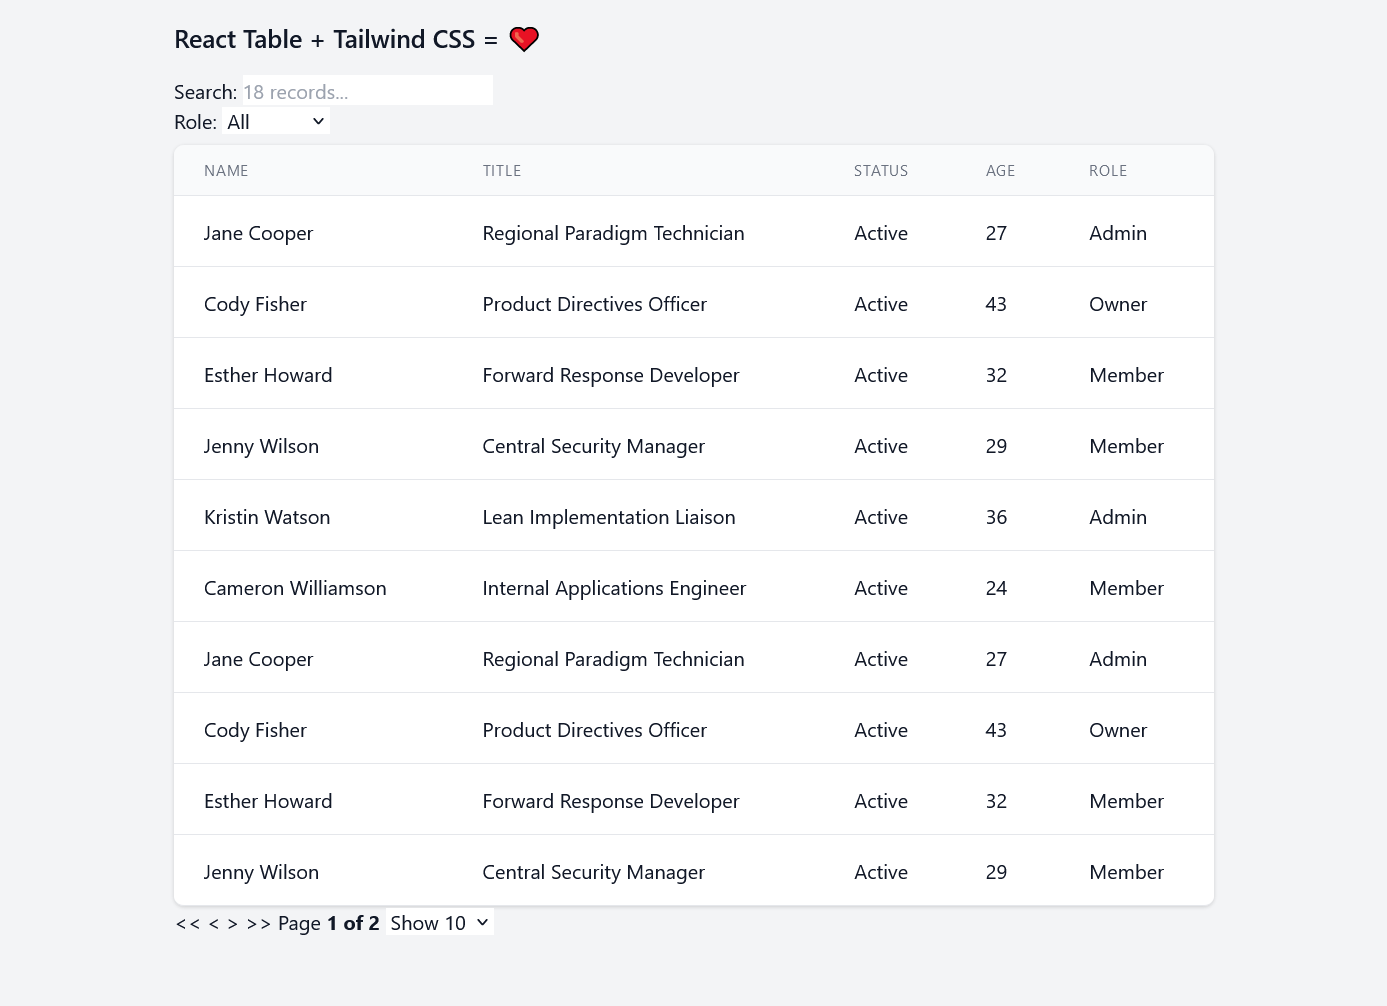Click the Active status for Esther Howard
The height and width of the screenshot is (1006, 1387).
(881, 374)
